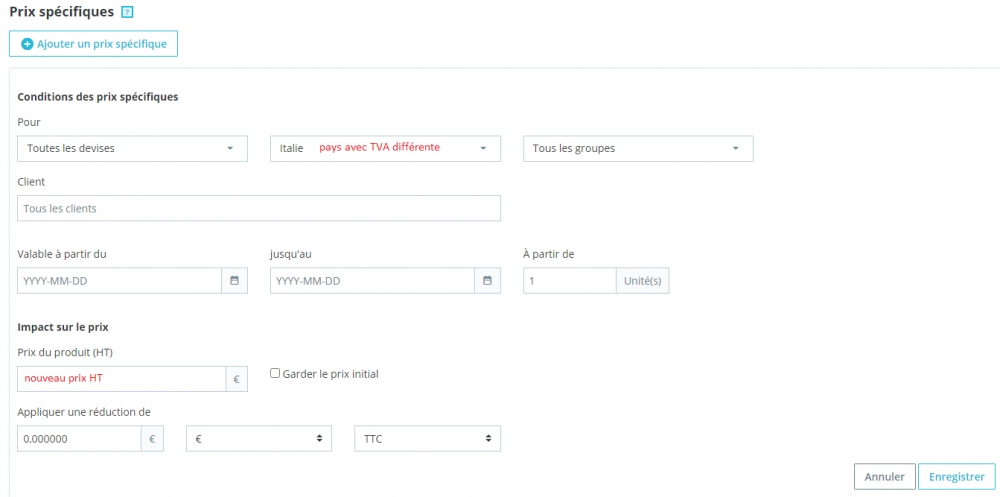Open the Toutes les devises dropdown

(132, 148)
